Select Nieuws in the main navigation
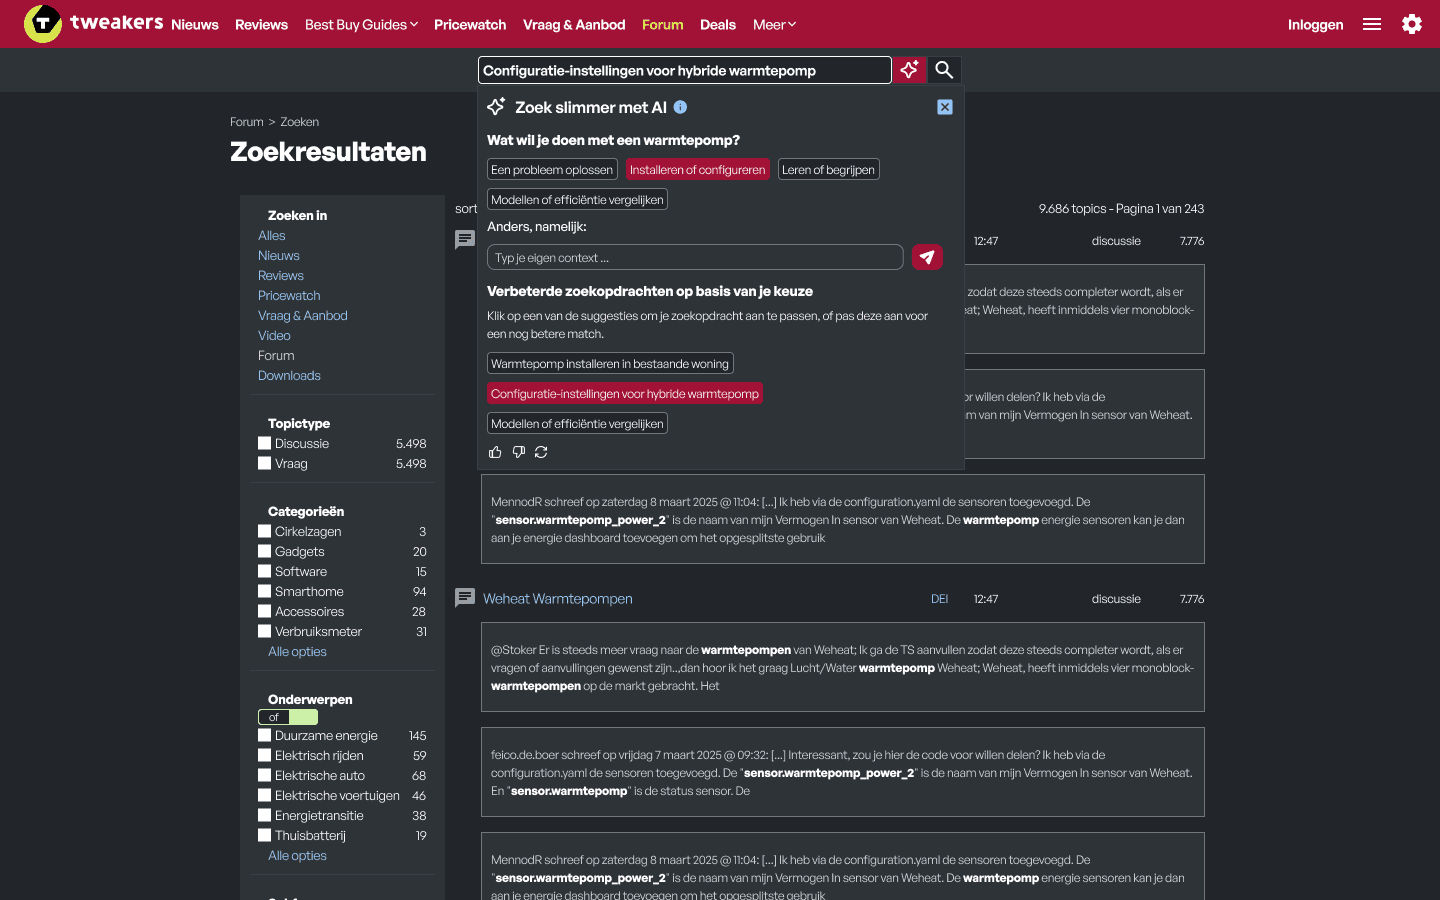The image size is (1440, 900). tap(195, 24)
